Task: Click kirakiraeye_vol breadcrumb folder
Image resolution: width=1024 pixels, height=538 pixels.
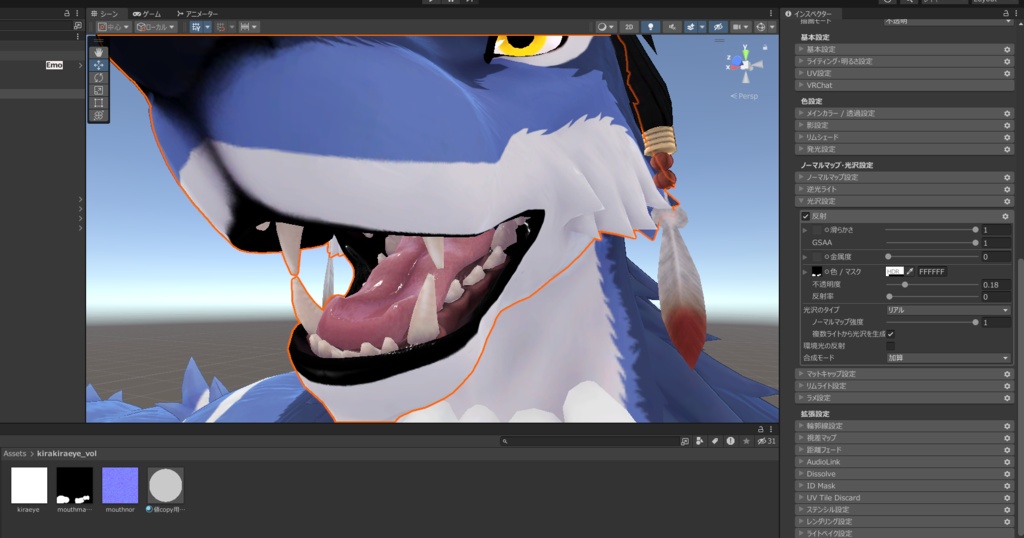Action: (67, 453)
